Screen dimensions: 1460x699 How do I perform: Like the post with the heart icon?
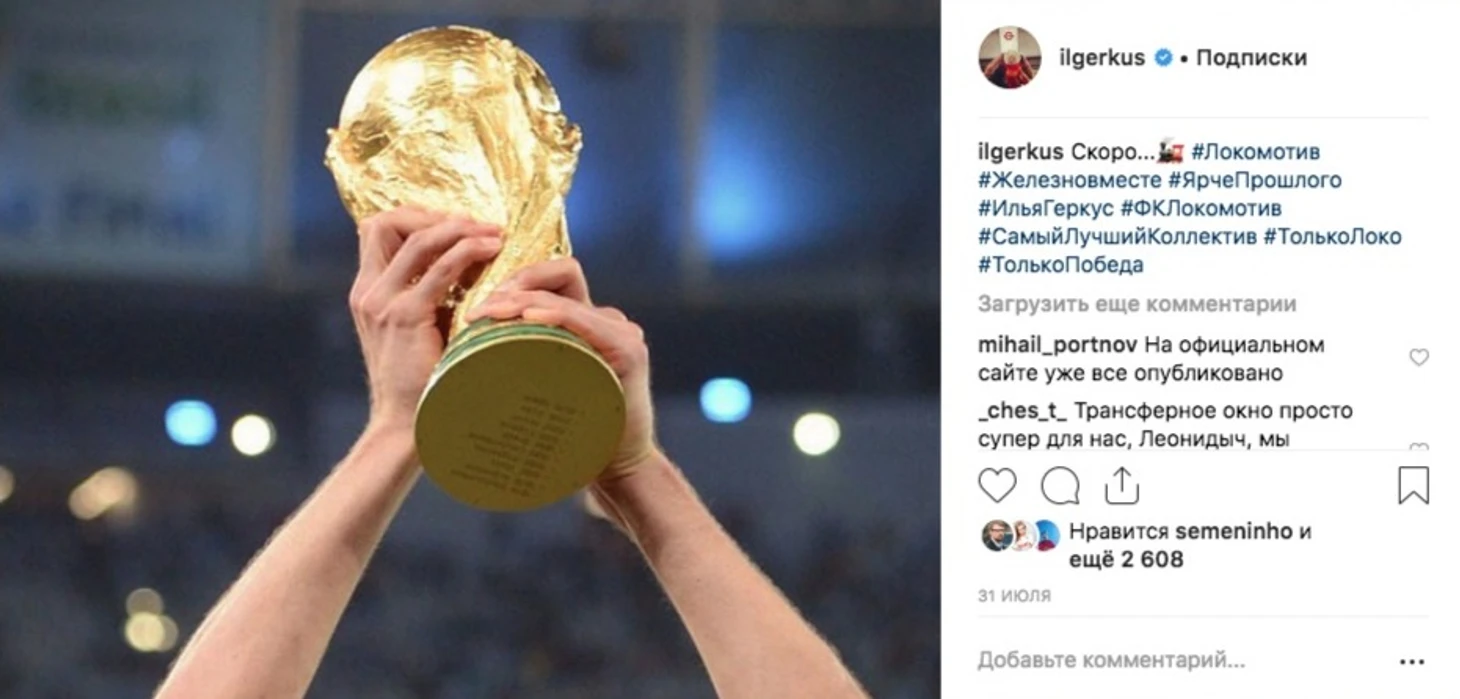click(997, 487)
